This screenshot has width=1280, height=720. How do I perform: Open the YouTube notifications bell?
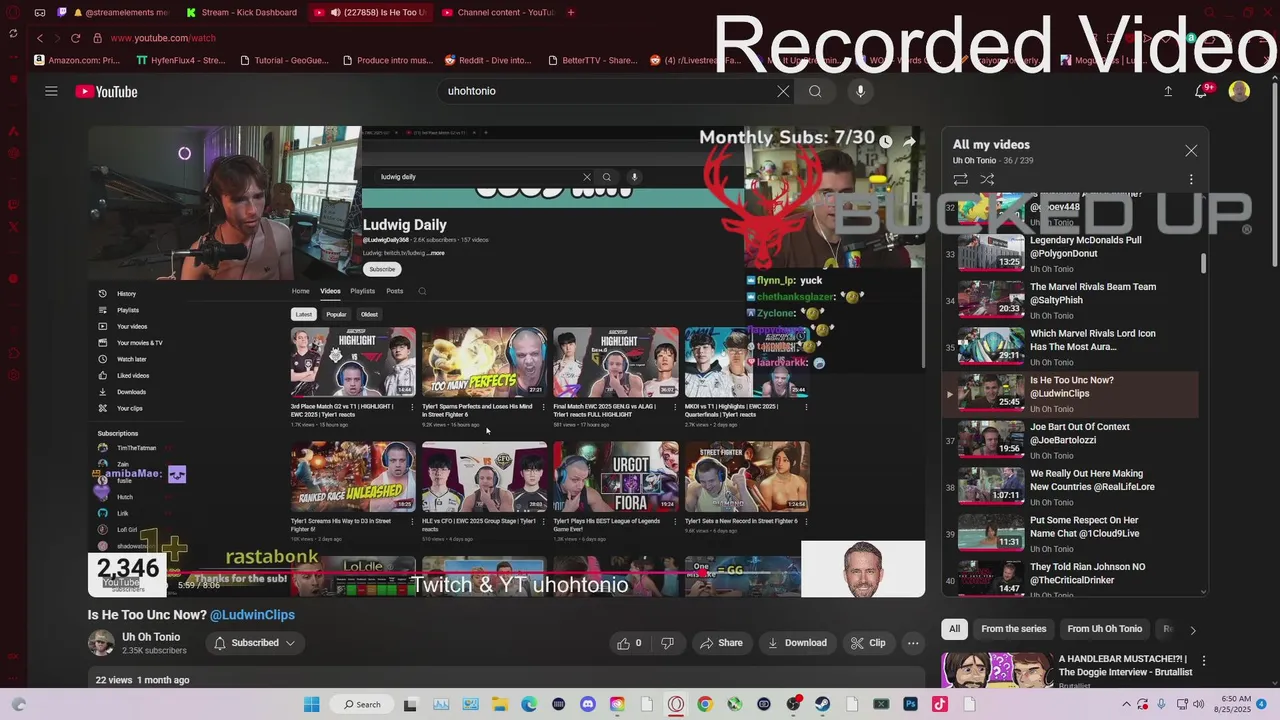pos(1201,91)
